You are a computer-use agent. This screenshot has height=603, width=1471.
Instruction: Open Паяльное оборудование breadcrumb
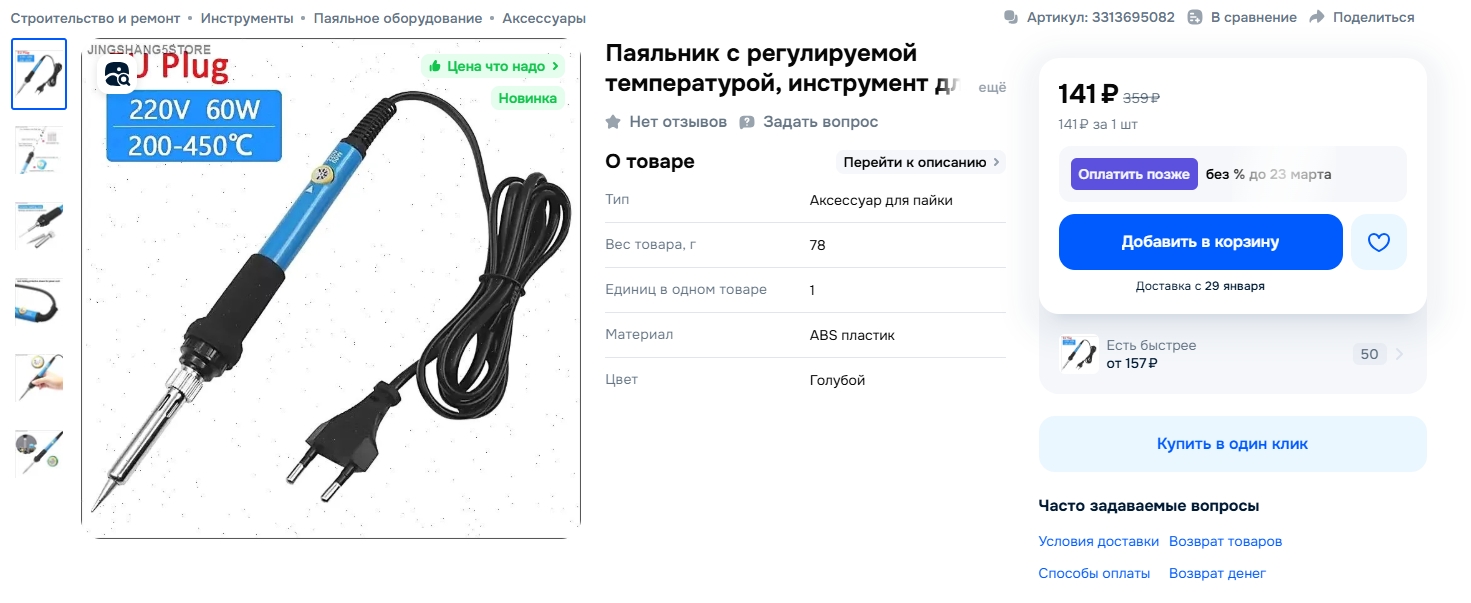click(x=398, y=18)
